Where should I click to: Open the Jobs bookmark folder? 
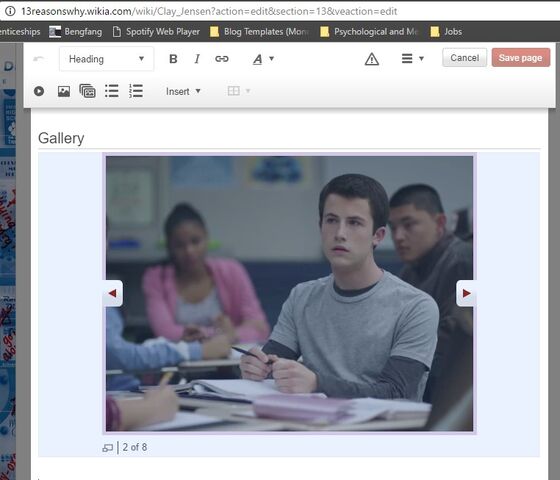[x=446, y=32]
